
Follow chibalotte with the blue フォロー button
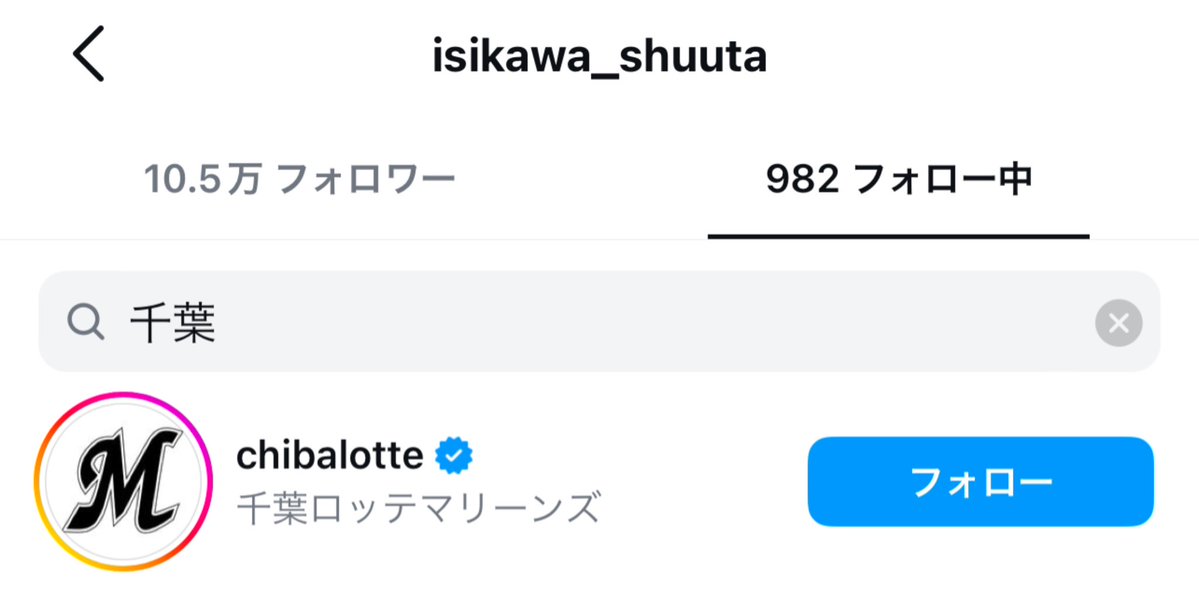tap(980, 481)
